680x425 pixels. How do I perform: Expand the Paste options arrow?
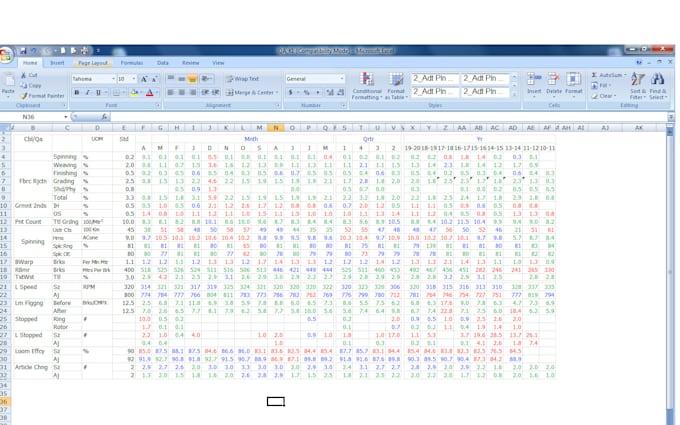pos(8,96)
